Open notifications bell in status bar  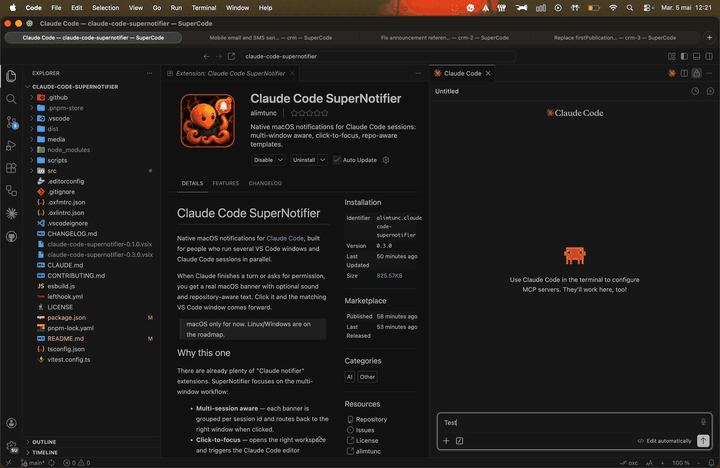(711, 462)
